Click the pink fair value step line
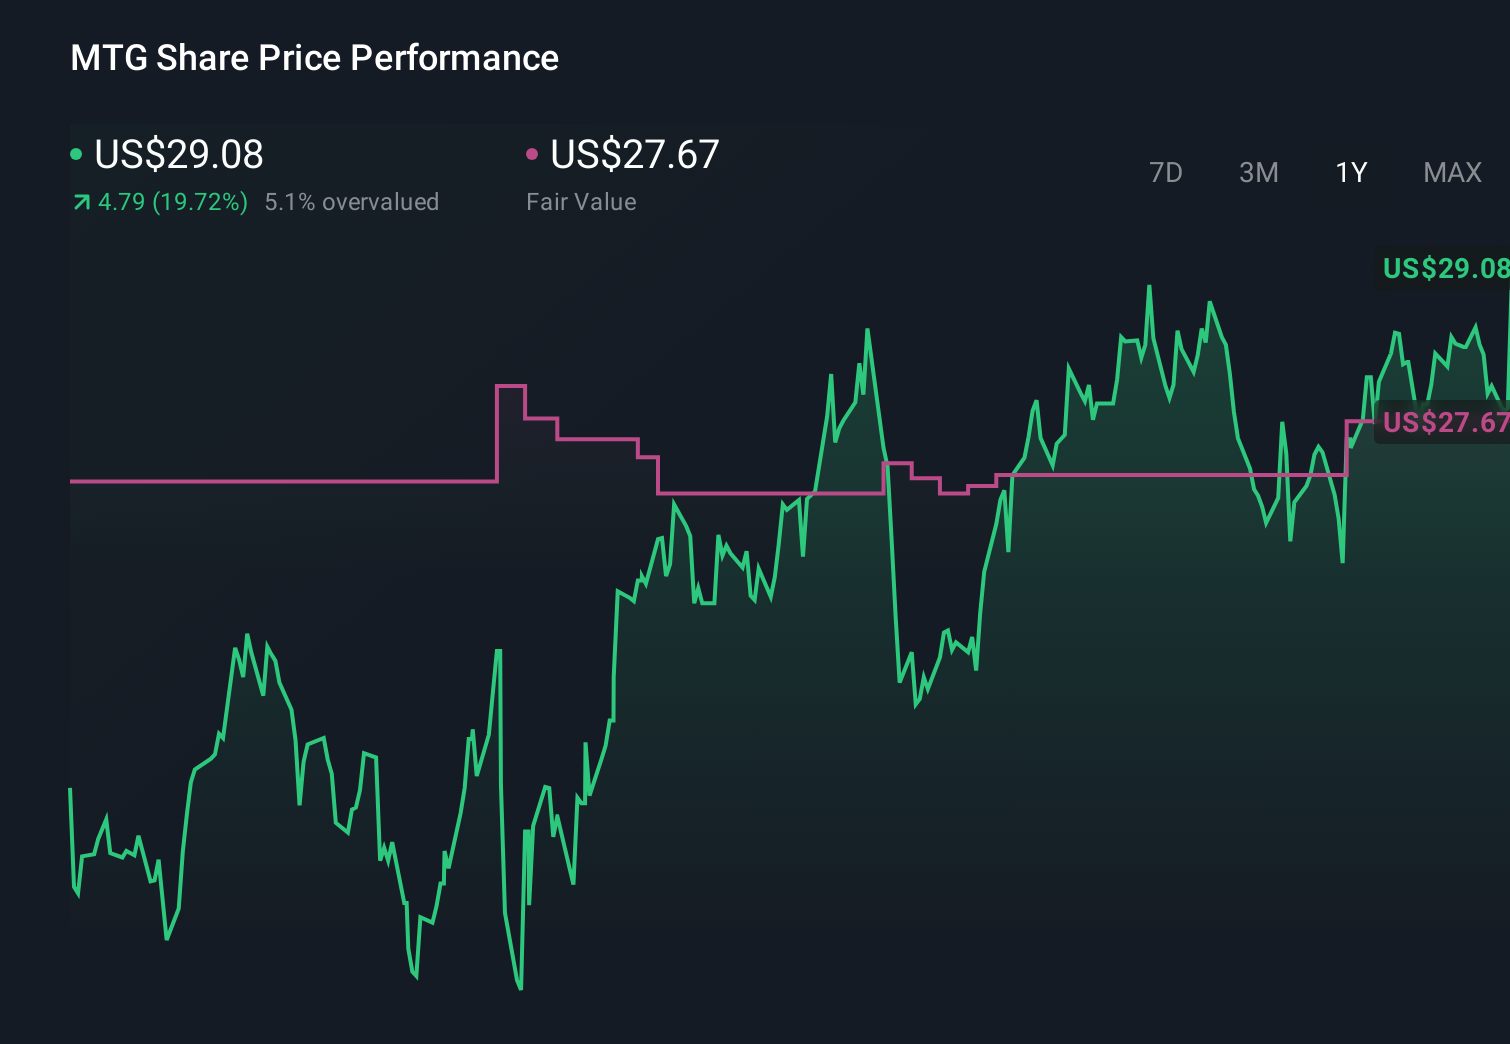The height and width of the screenshot is (1044, 1510). pos(300,481)
